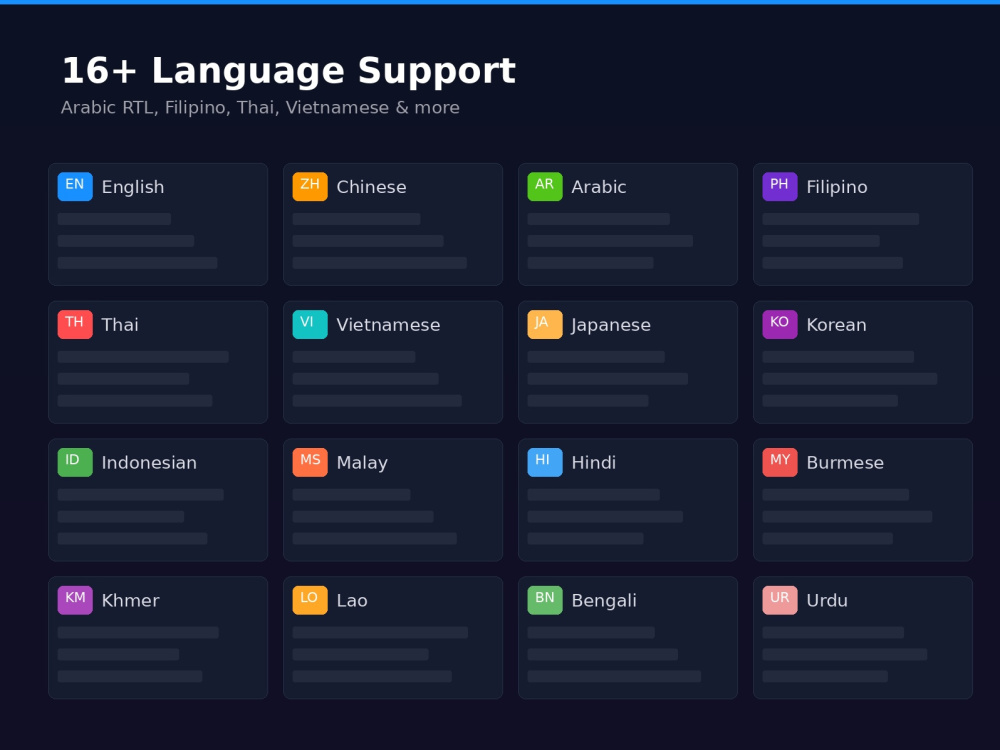Pick the Bengali language label
The height and width of the screenshot is (750, 1000).
tap(604, 601)
